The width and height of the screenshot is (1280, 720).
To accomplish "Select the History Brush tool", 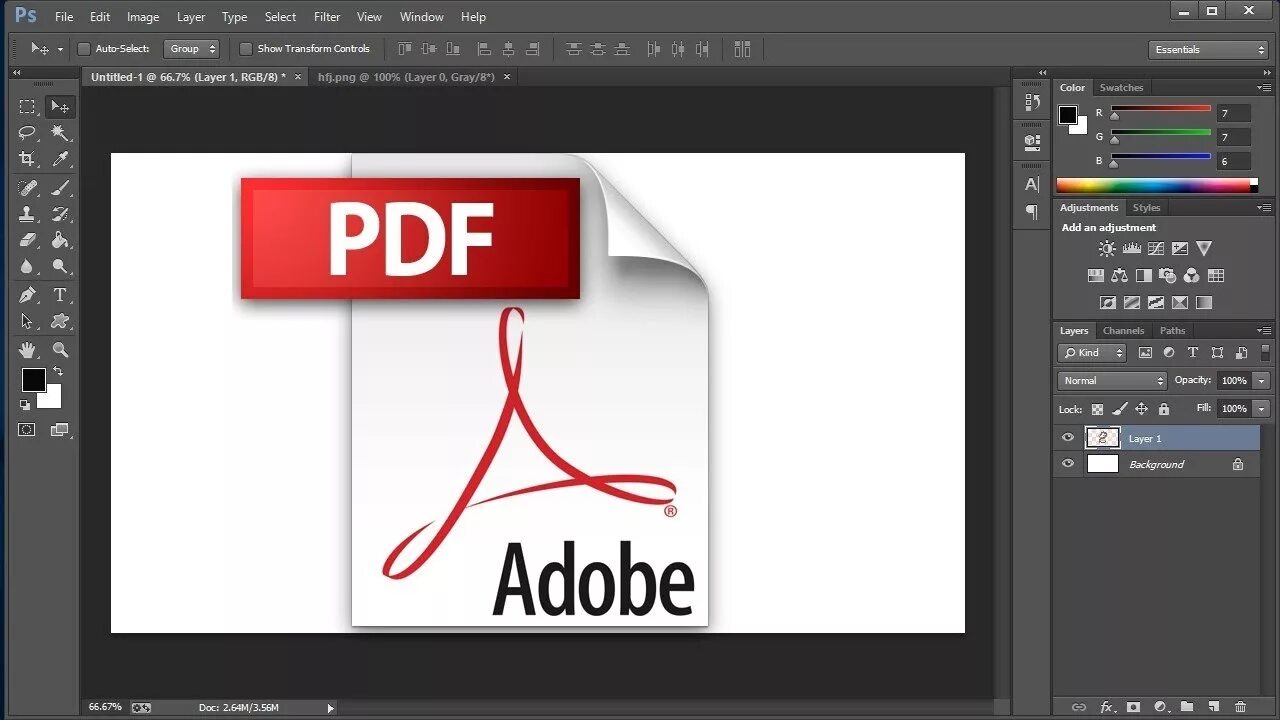I will tap(60, 214).
